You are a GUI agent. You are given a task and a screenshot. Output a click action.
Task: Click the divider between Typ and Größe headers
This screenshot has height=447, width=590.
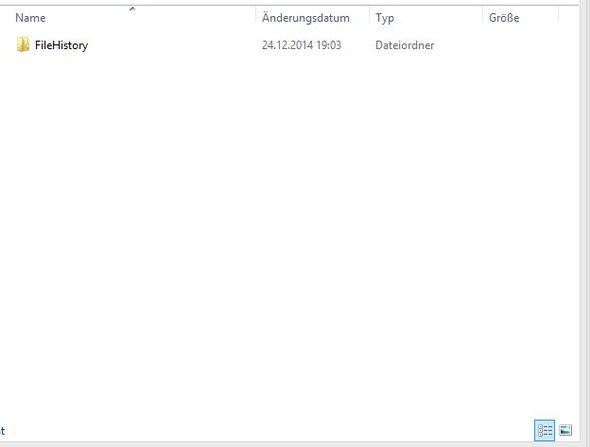pos(483,18)
